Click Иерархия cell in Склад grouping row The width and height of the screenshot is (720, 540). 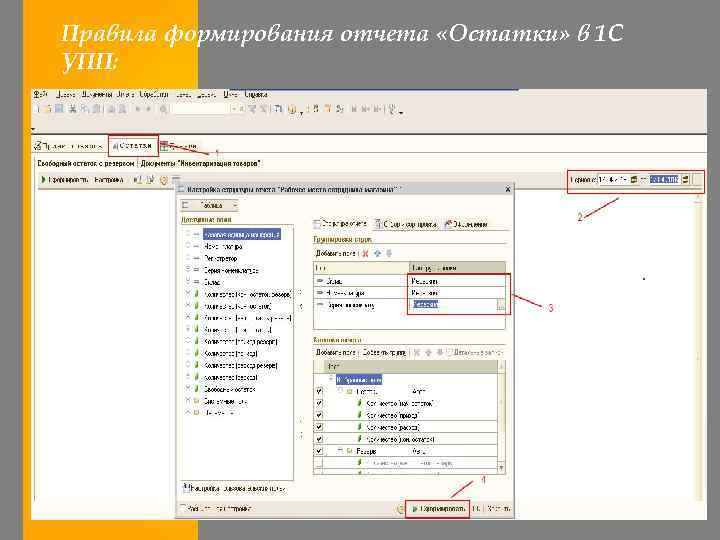pyautogui.click(x=456, y=281)
